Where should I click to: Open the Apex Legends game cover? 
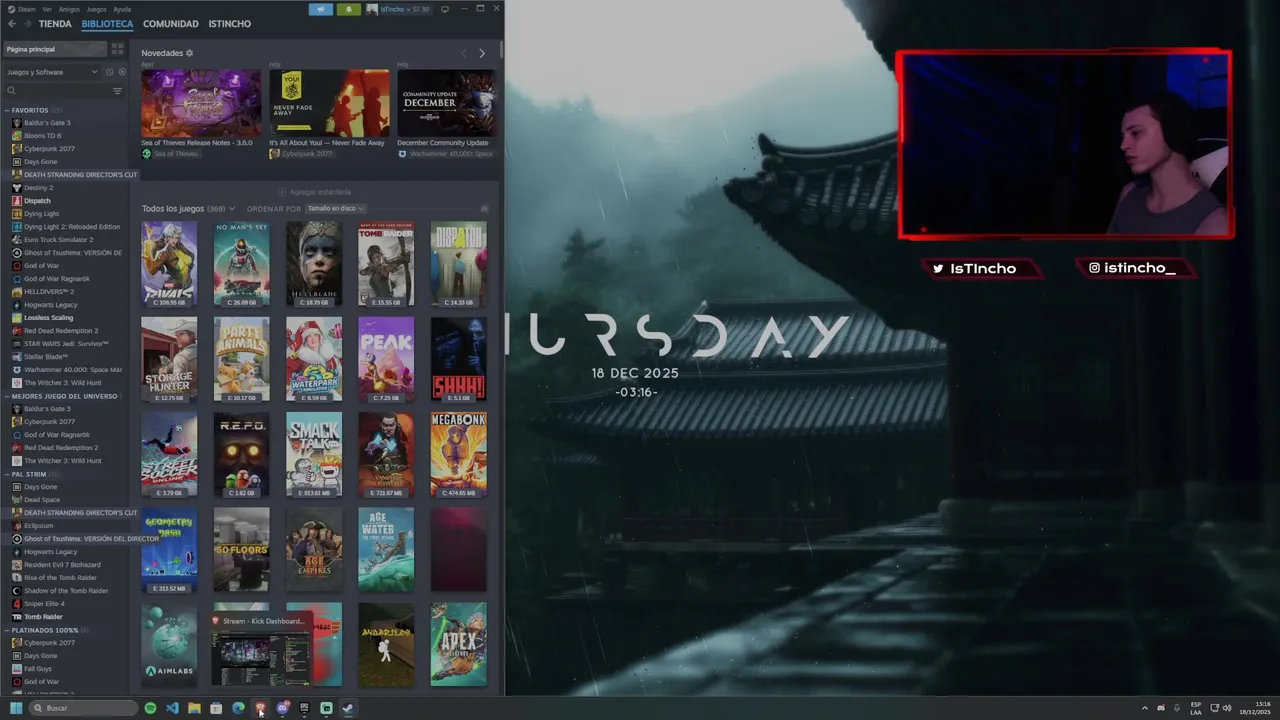coord(458,645)
